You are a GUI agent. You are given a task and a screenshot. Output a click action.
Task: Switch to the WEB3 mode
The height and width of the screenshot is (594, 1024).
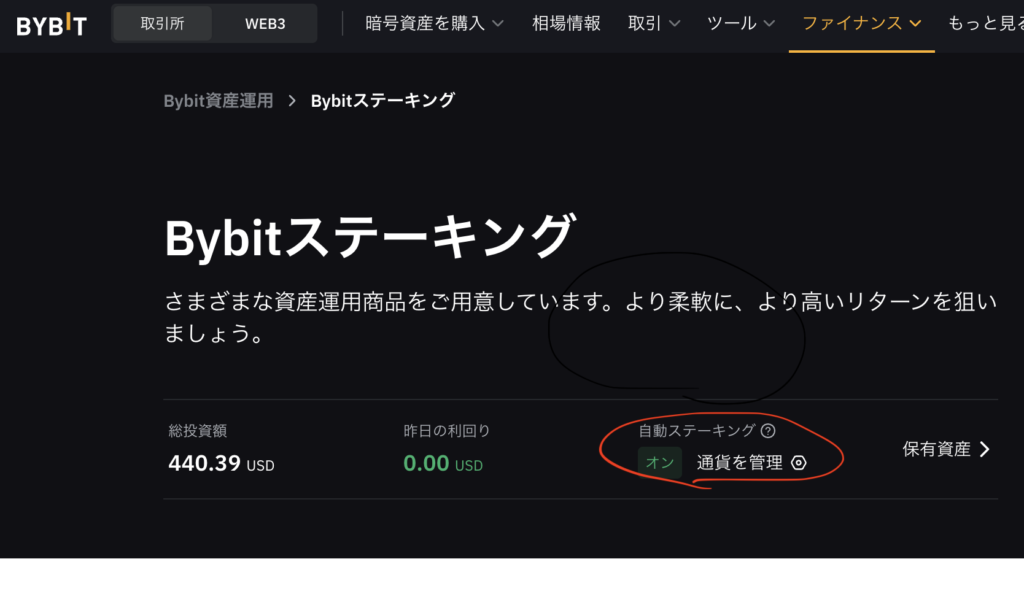point(264,23)
